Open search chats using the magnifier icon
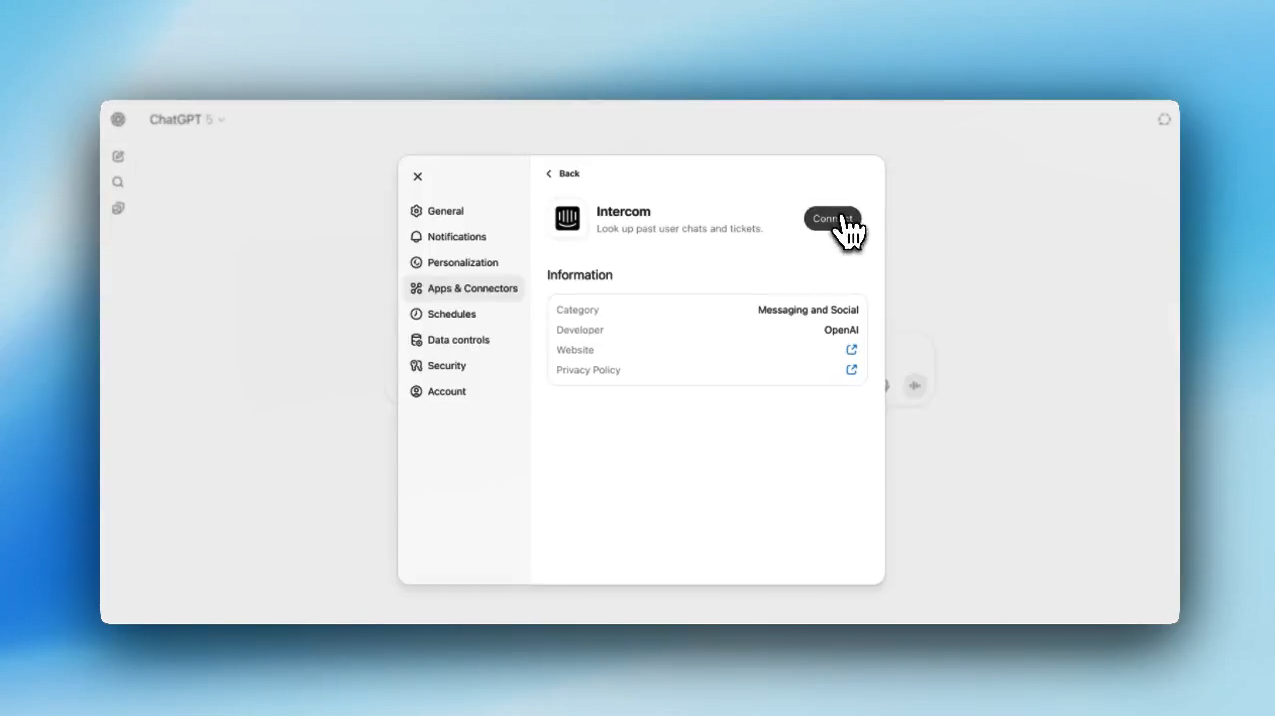 pos(118,182)
